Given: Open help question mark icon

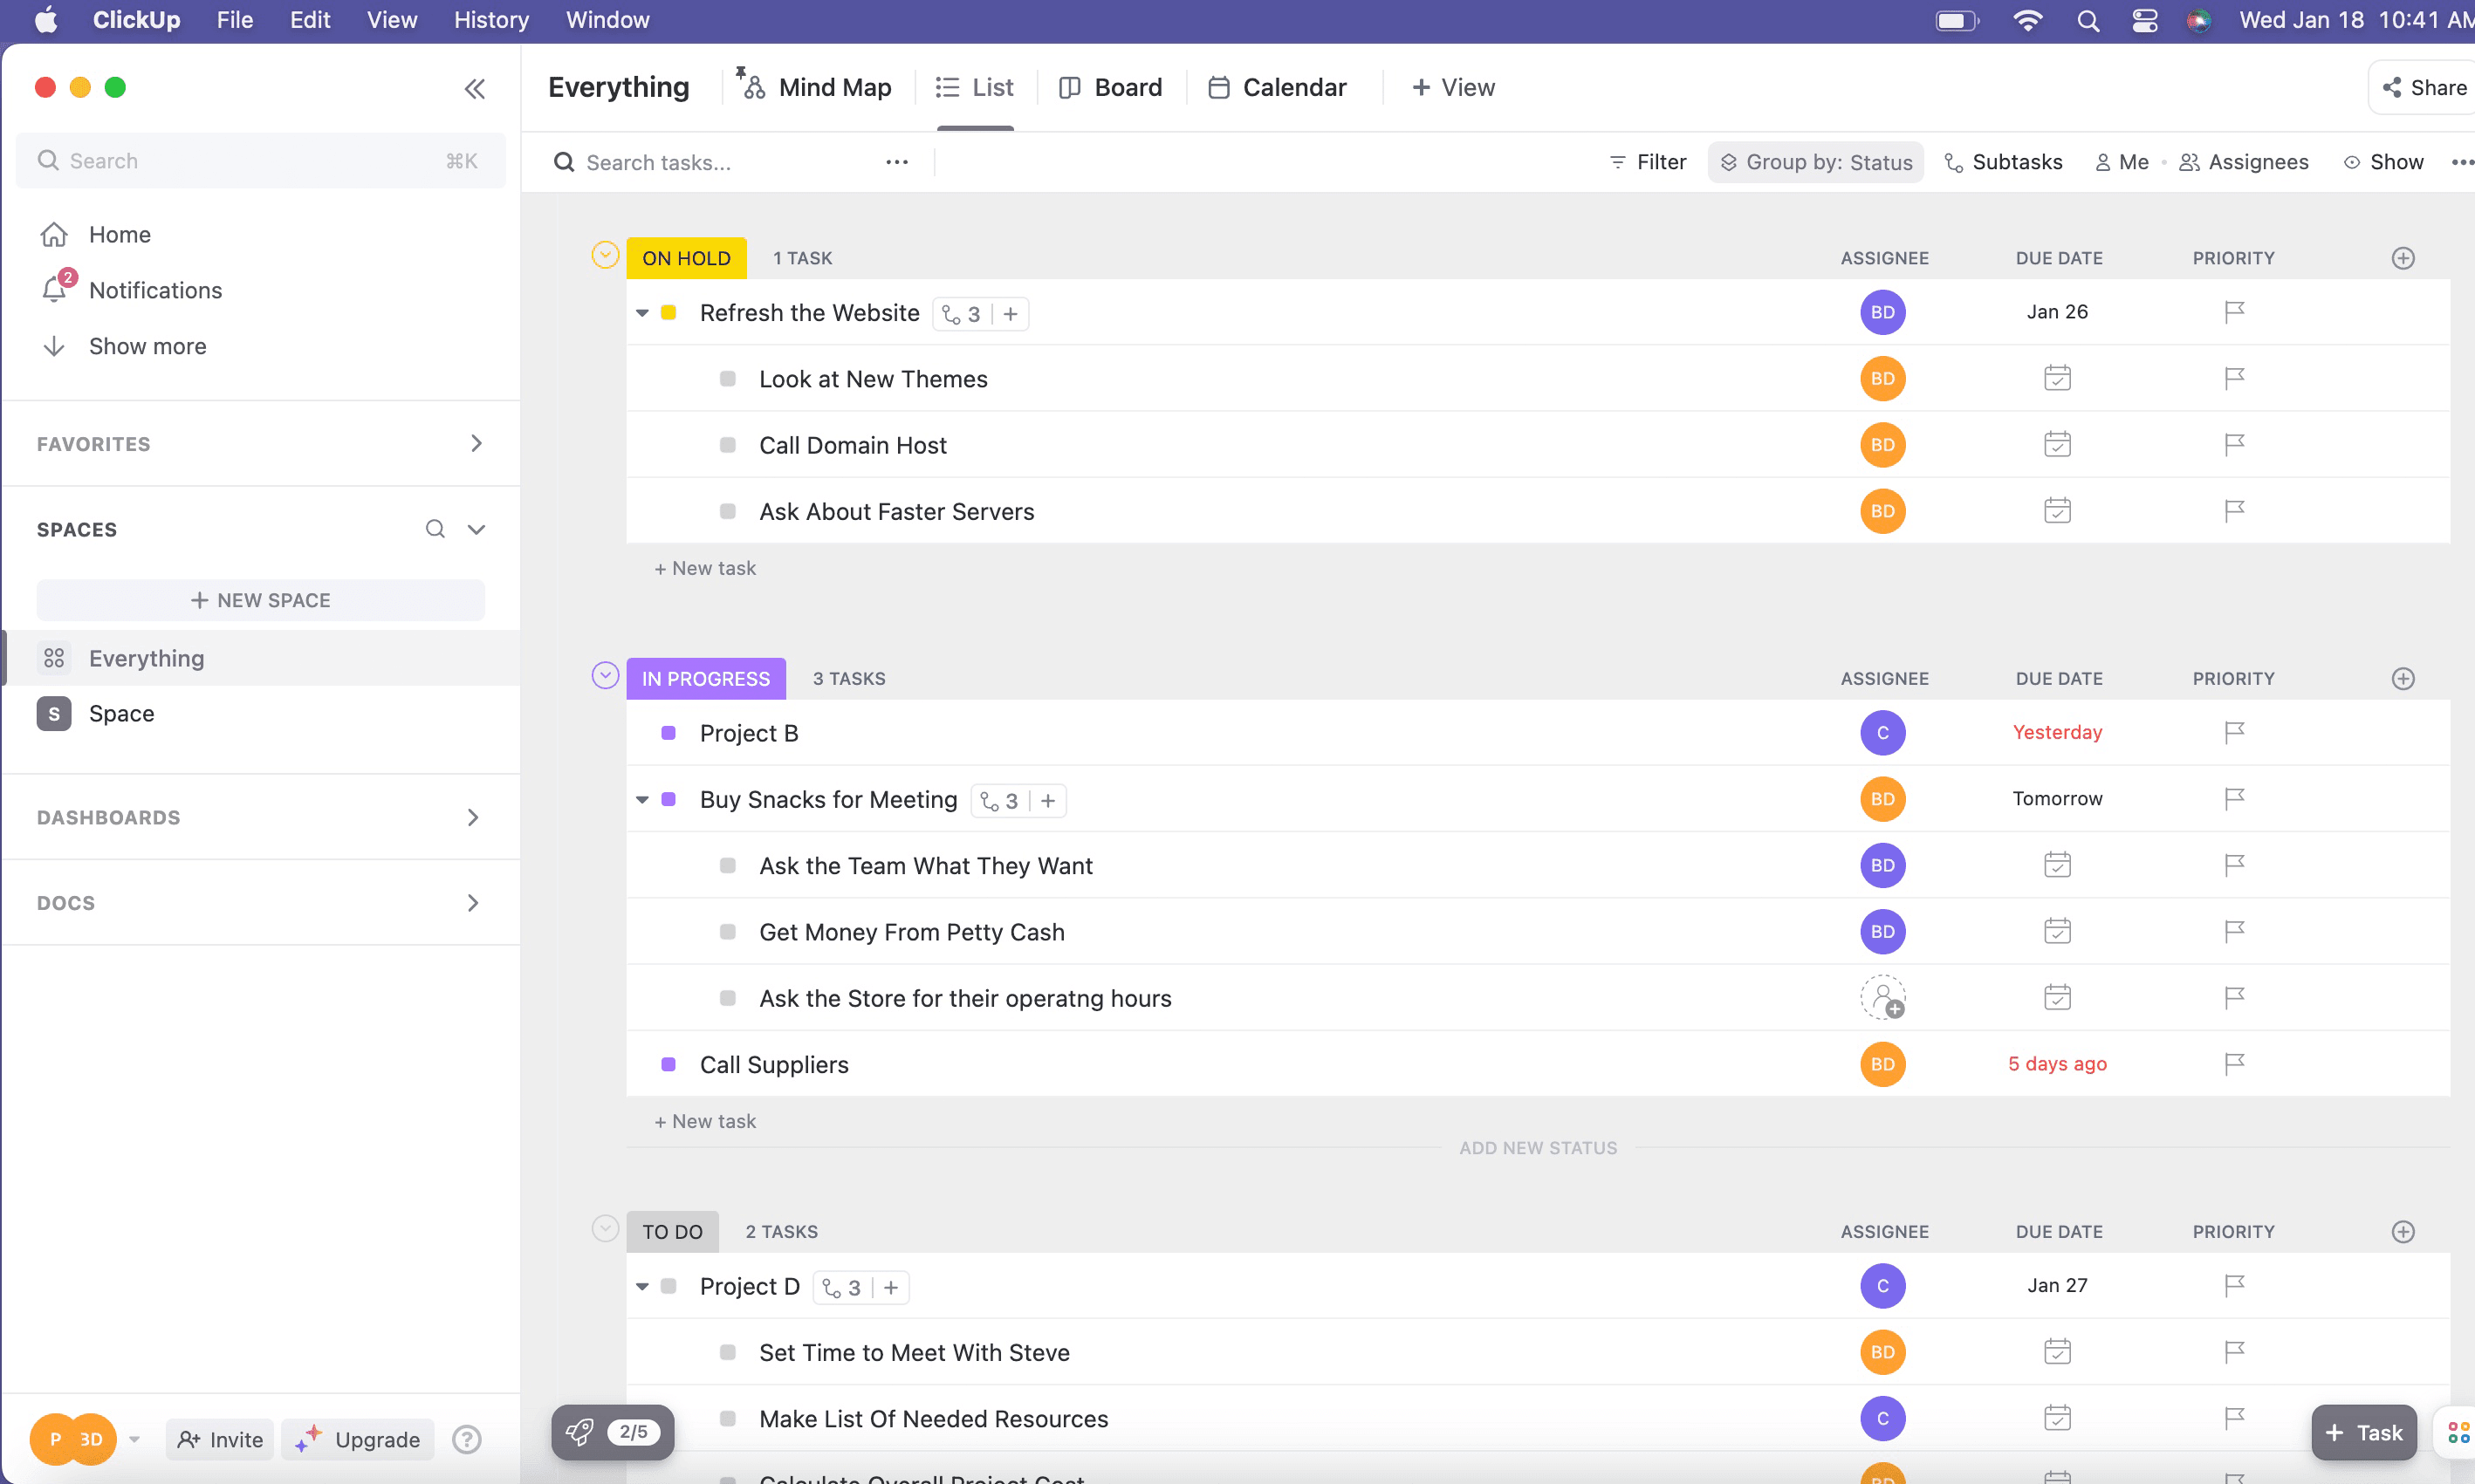Looking at the screenshot, I should pos(466,1439).
